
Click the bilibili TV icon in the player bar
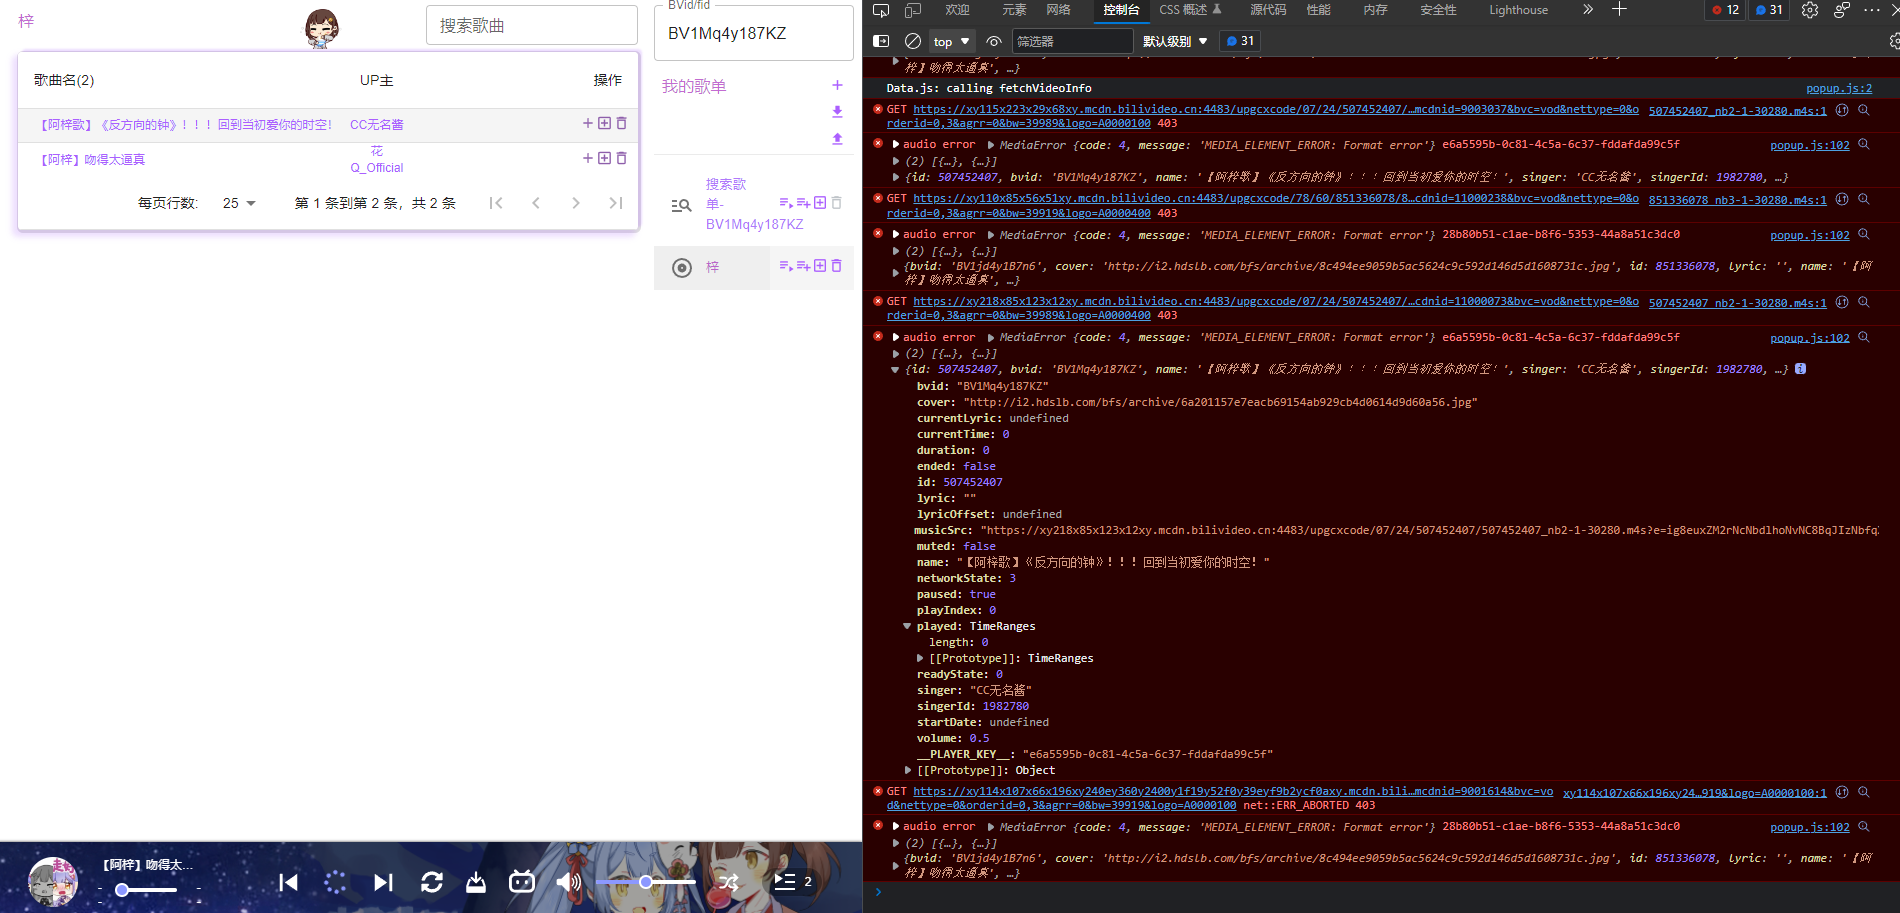point(521,882)
